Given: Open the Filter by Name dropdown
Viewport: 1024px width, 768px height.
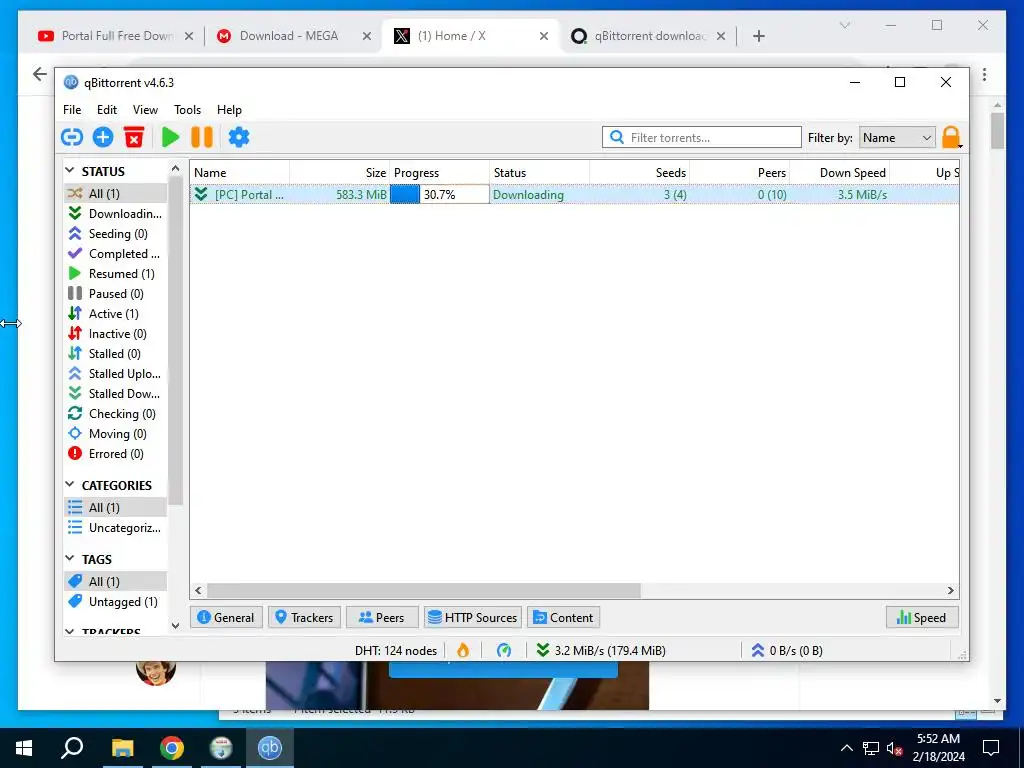Looking at the screenshot, I should (x=897, y=138).
